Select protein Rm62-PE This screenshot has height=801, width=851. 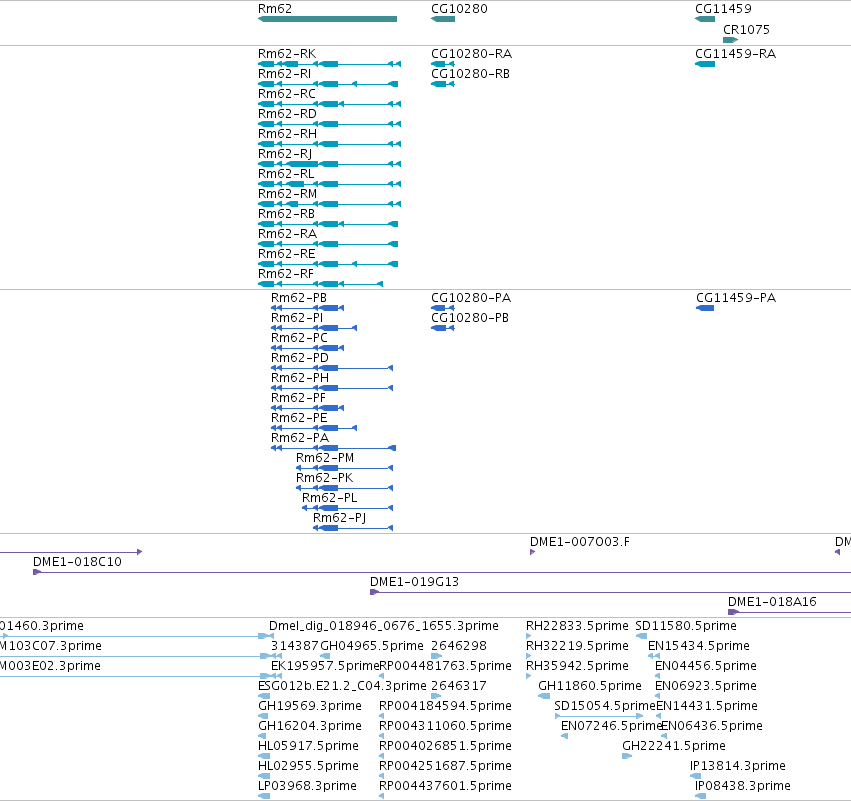(314, 428)
